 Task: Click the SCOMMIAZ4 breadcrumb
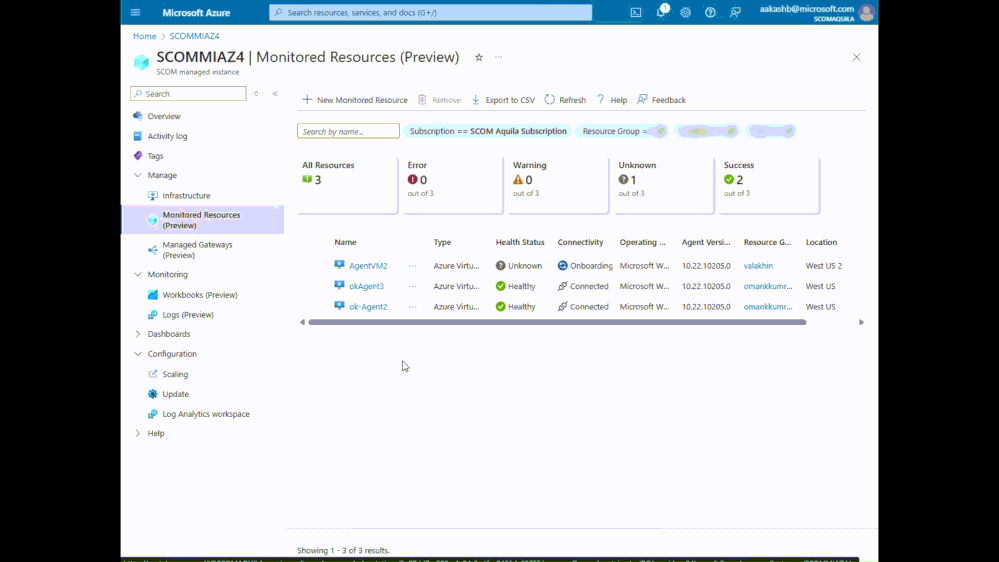coord(194,36)
